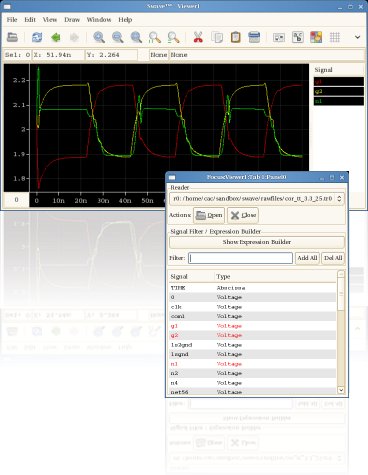The image size is (368, 475).
Task: Expand the toolbar overflow chevron
Action: (x=357, y=37)
